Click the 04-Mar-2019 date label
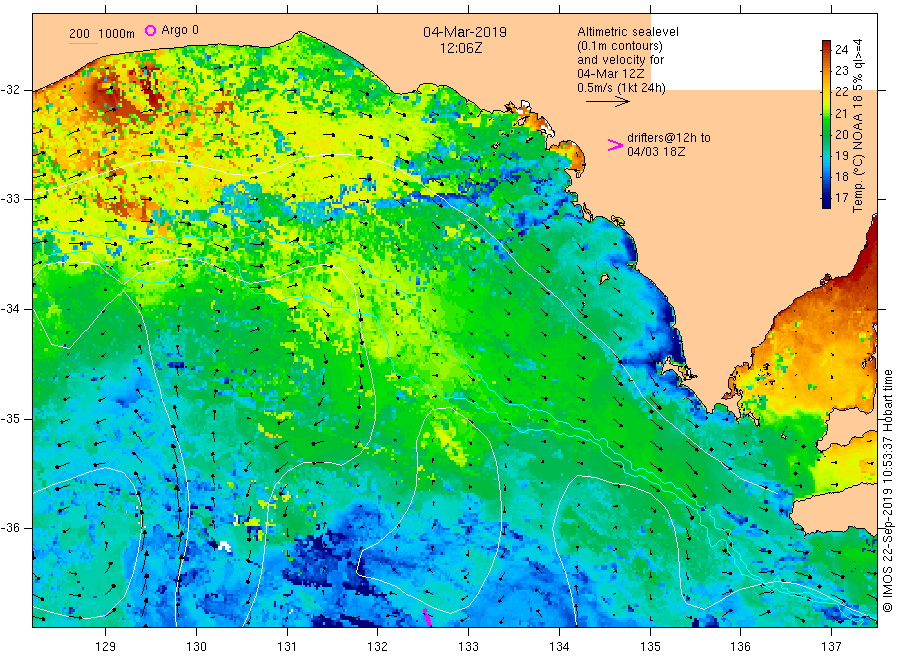 465,32
